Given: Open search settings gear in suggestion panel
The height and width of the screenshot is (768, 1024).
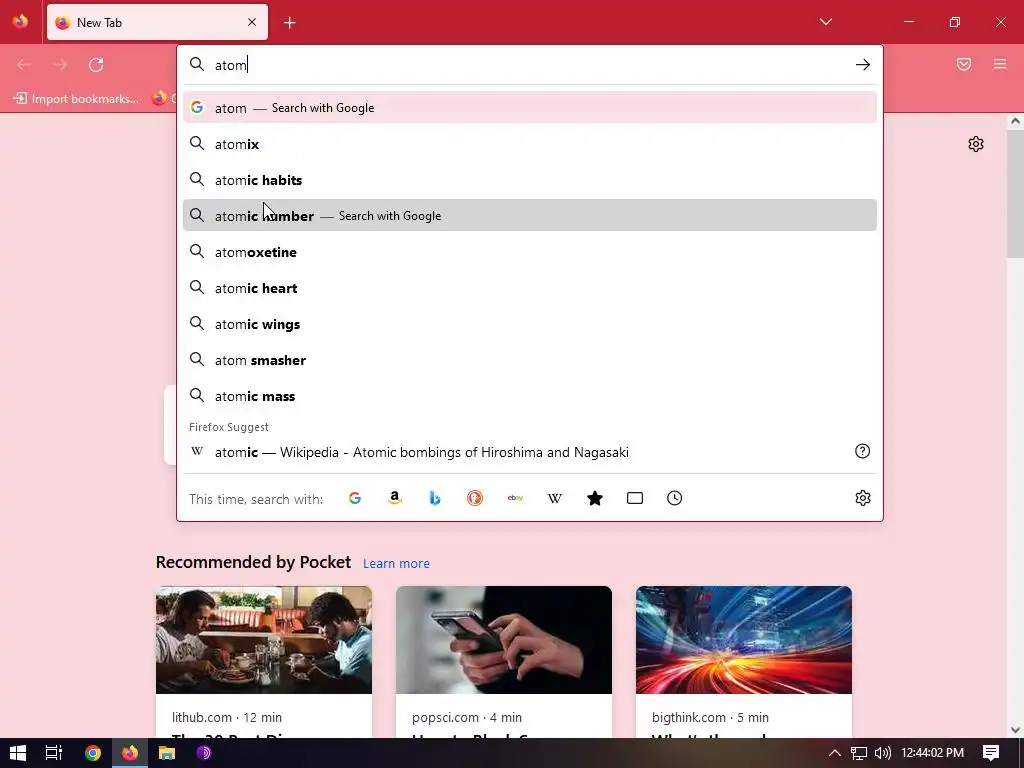Looking at the screenshot, I should [x=862, y=498].
